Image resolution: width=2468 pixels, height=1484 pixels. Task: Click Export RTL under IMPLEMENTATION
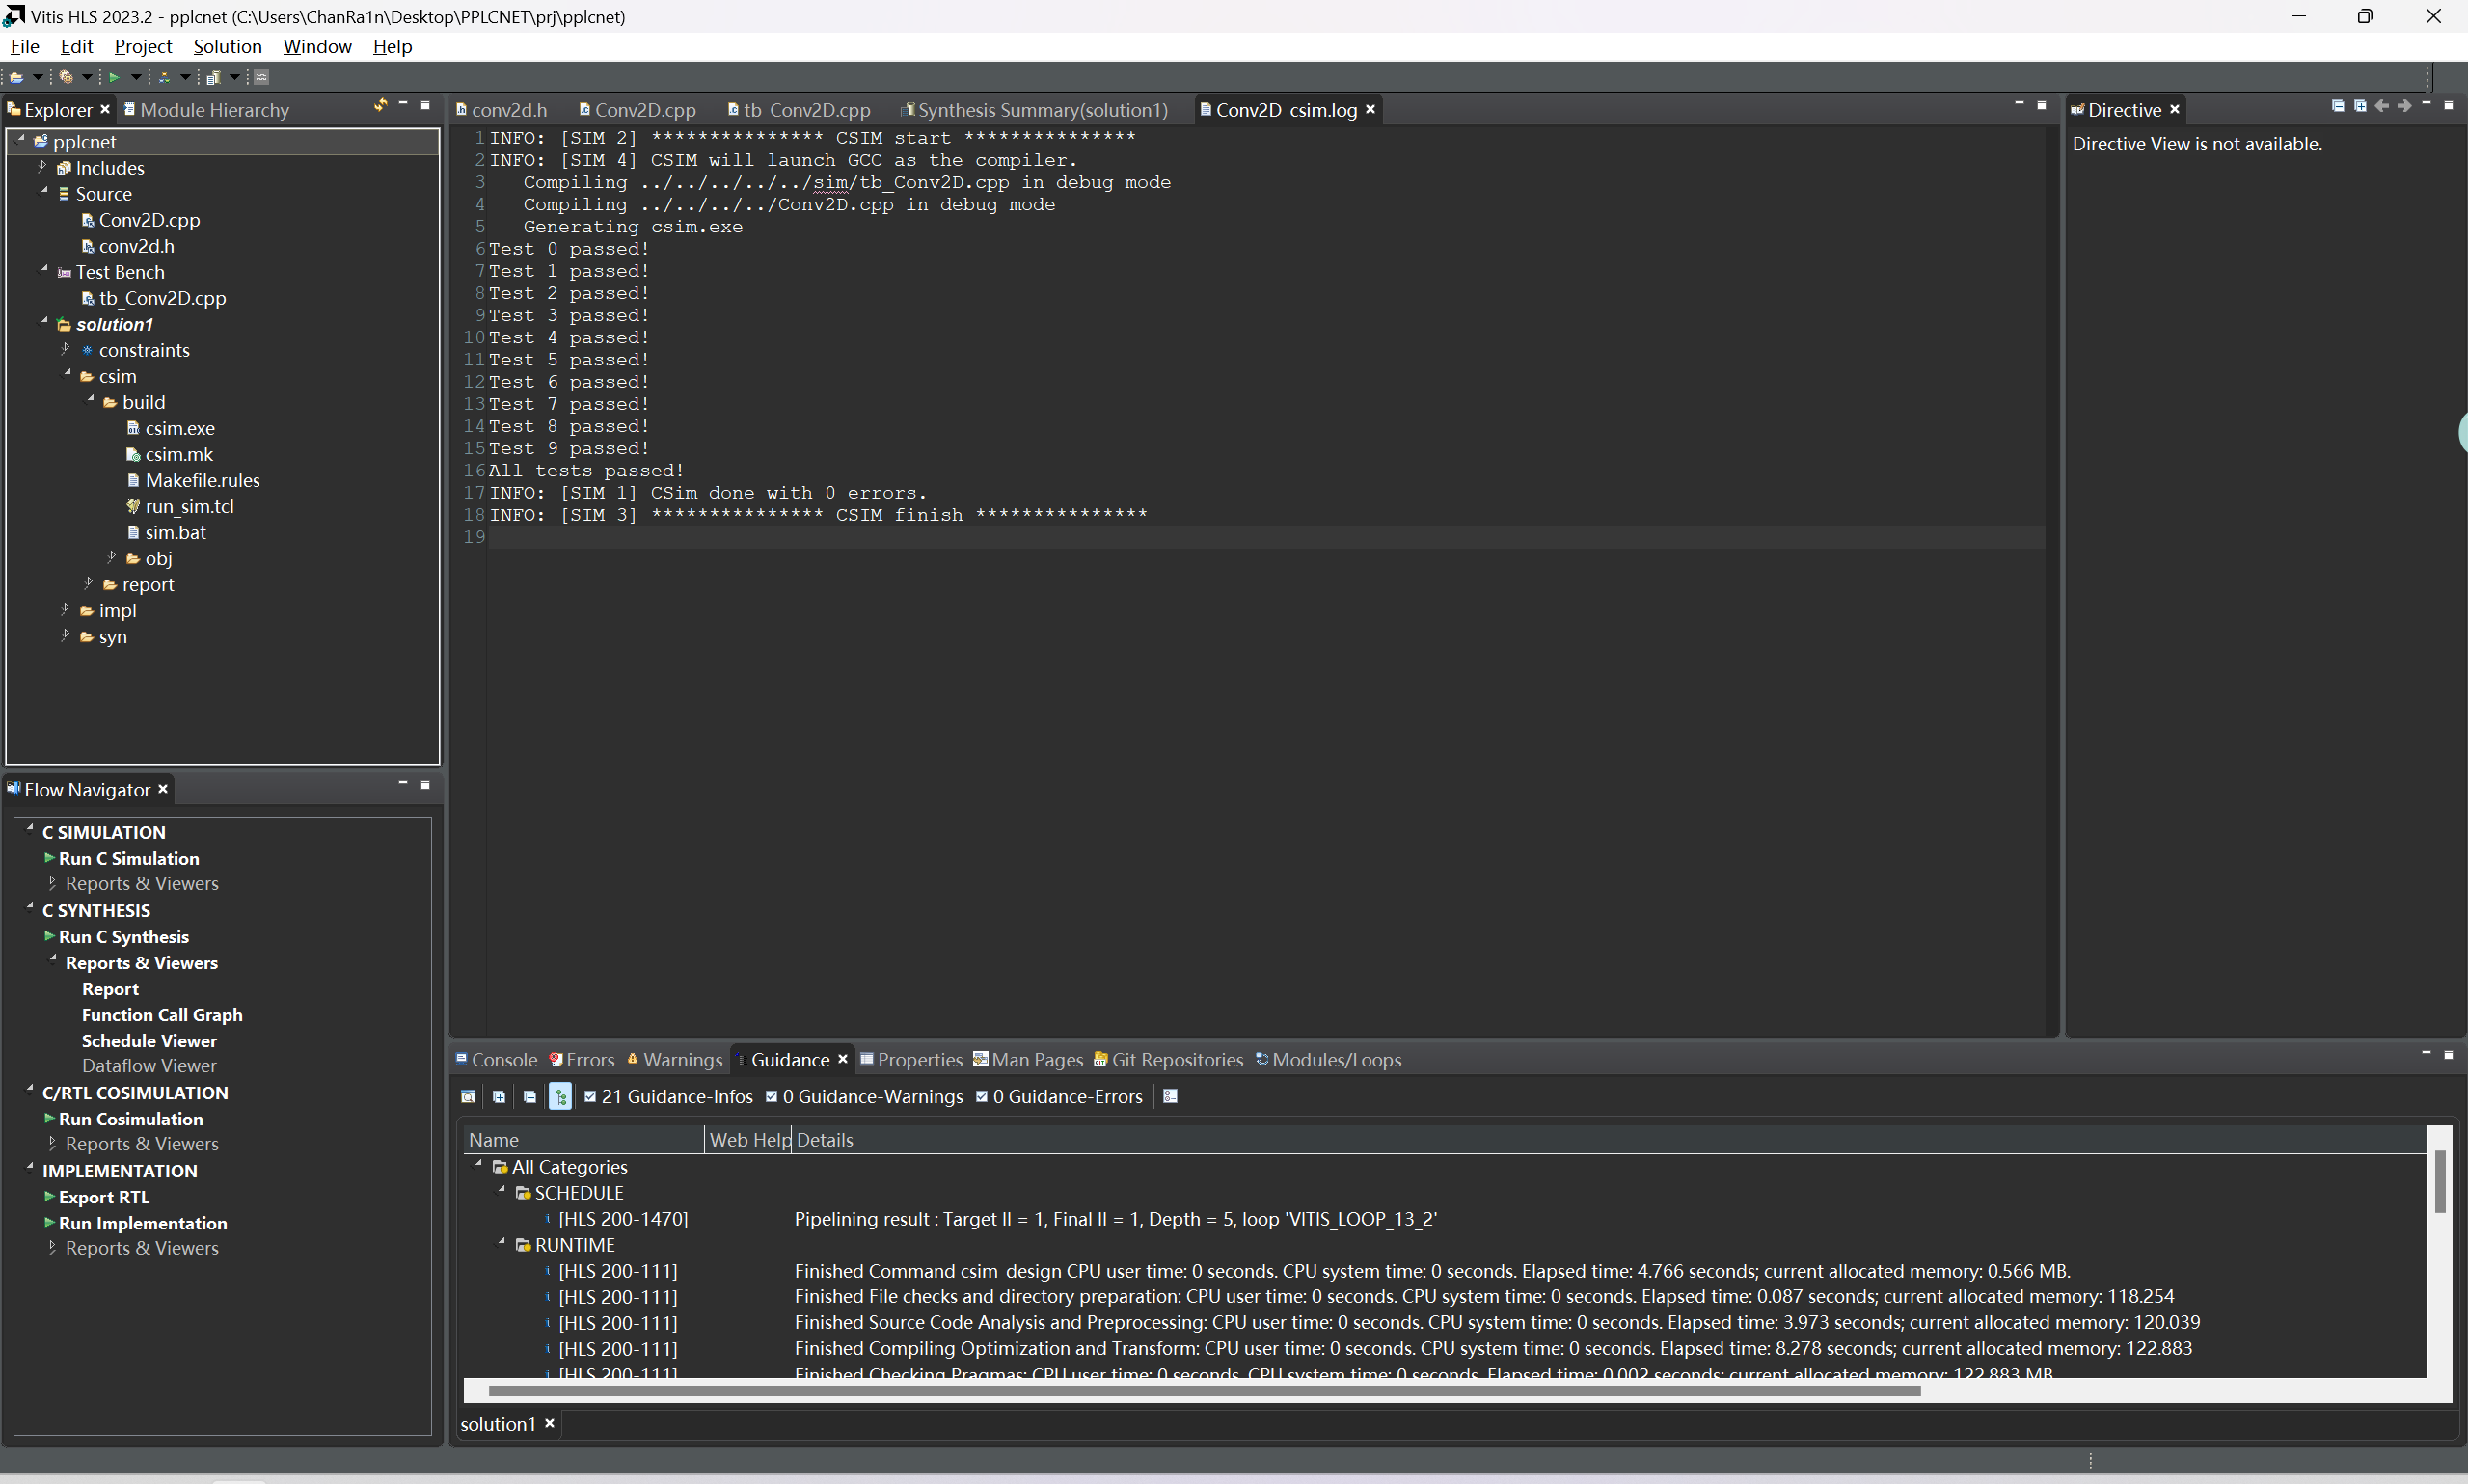[x=104, y=1196]
